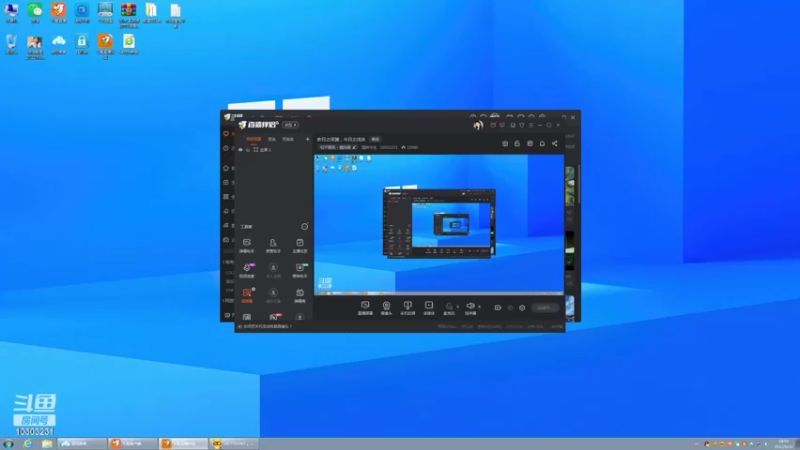
Task: Click the home icon in the rear window sidebar
Action: [226, 168]
